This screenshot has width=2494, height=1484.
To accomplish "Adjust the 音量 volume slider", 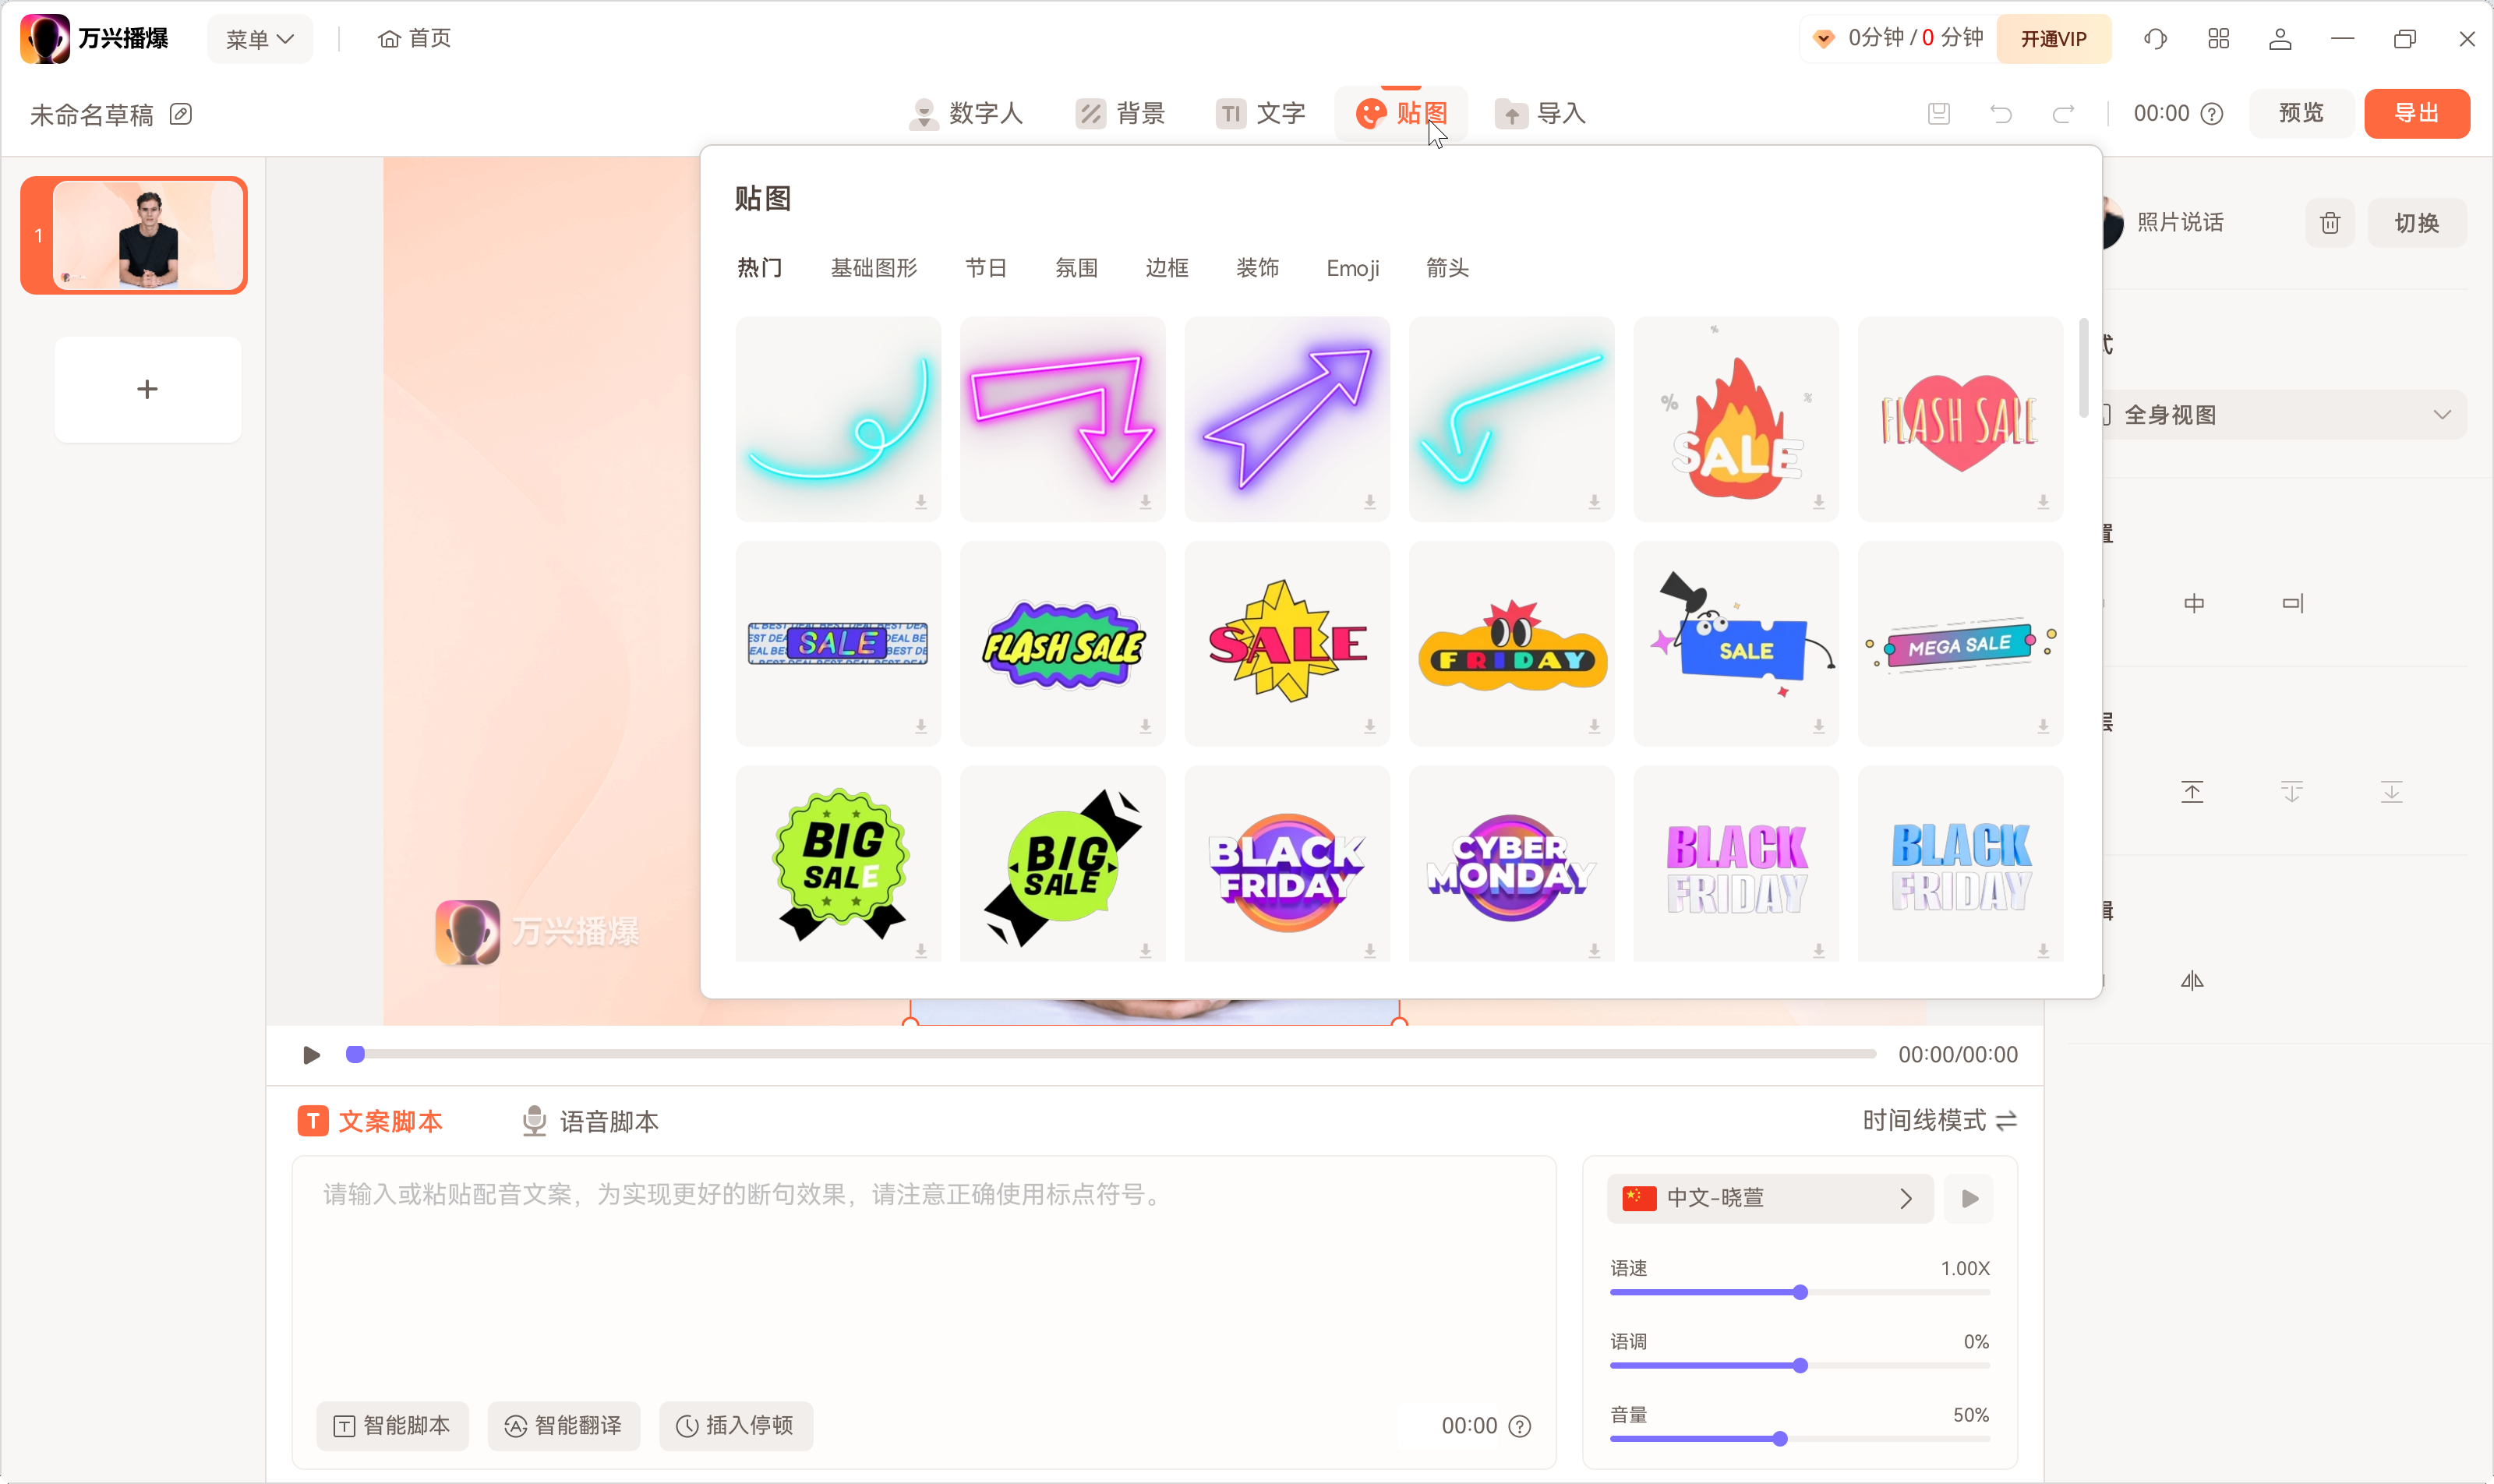I will point(1781,1438).
